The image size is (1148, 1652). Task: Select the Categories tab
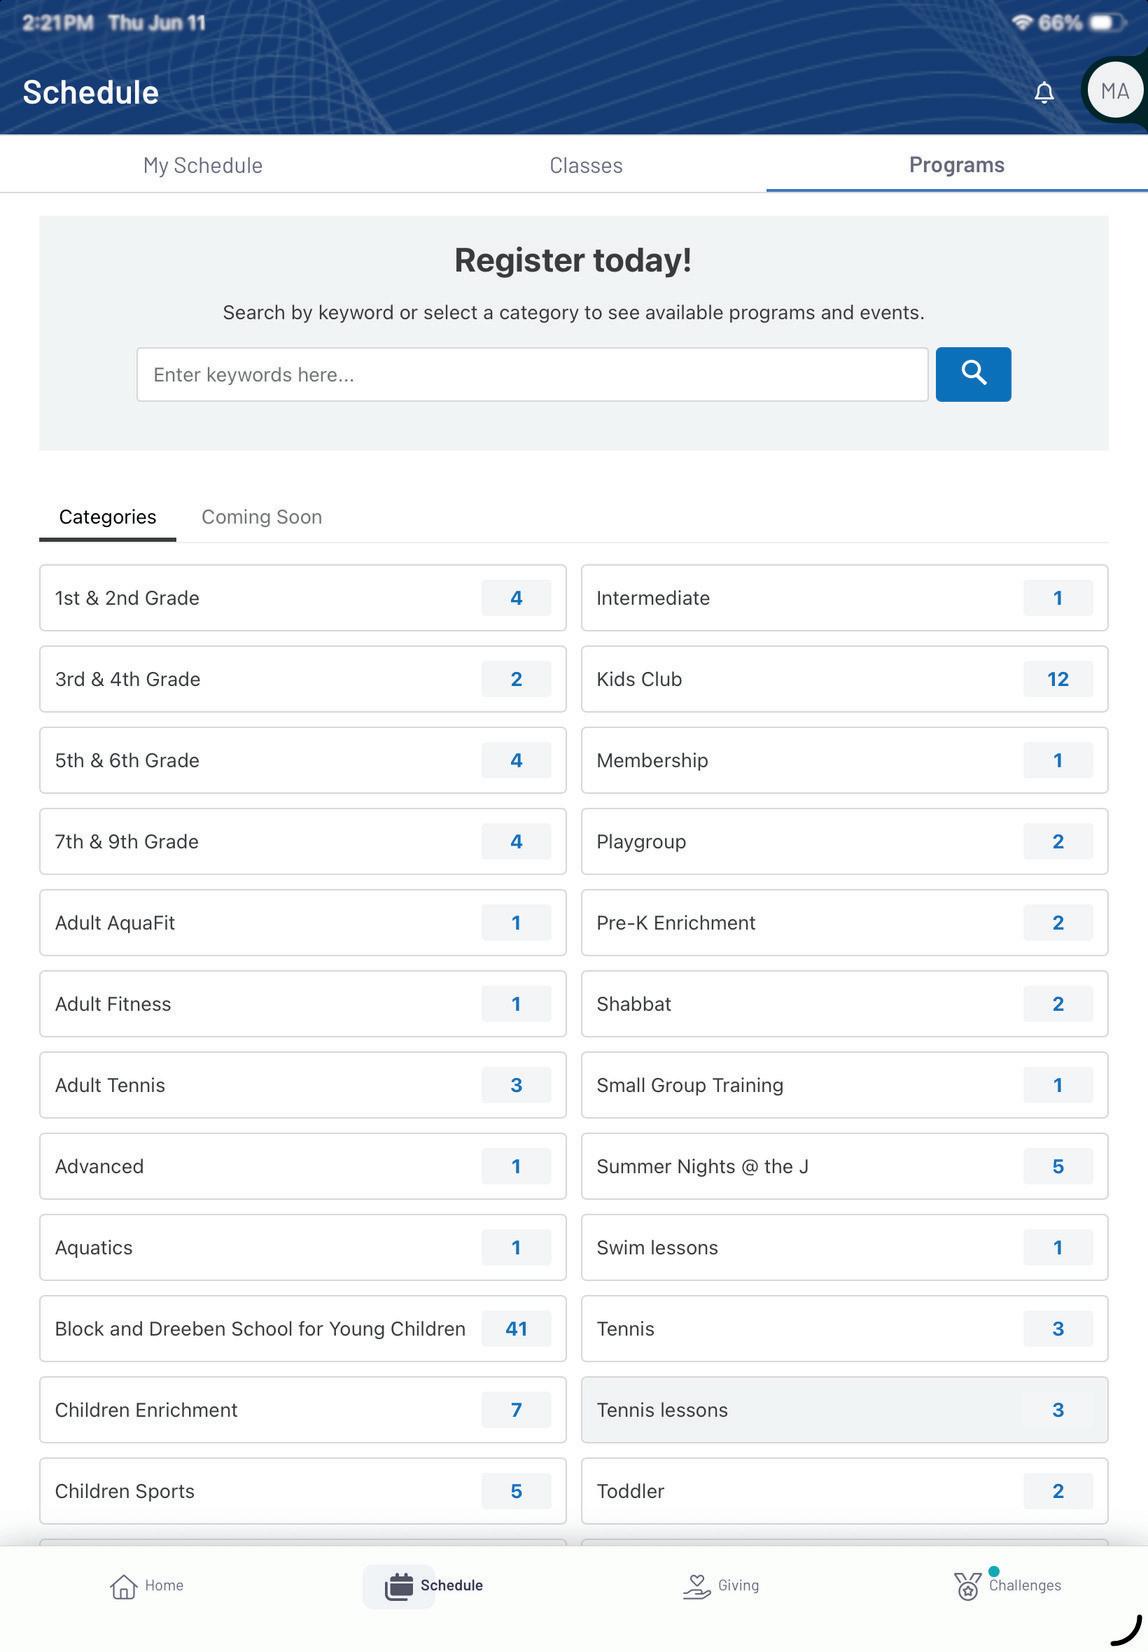tap(108, 517)
